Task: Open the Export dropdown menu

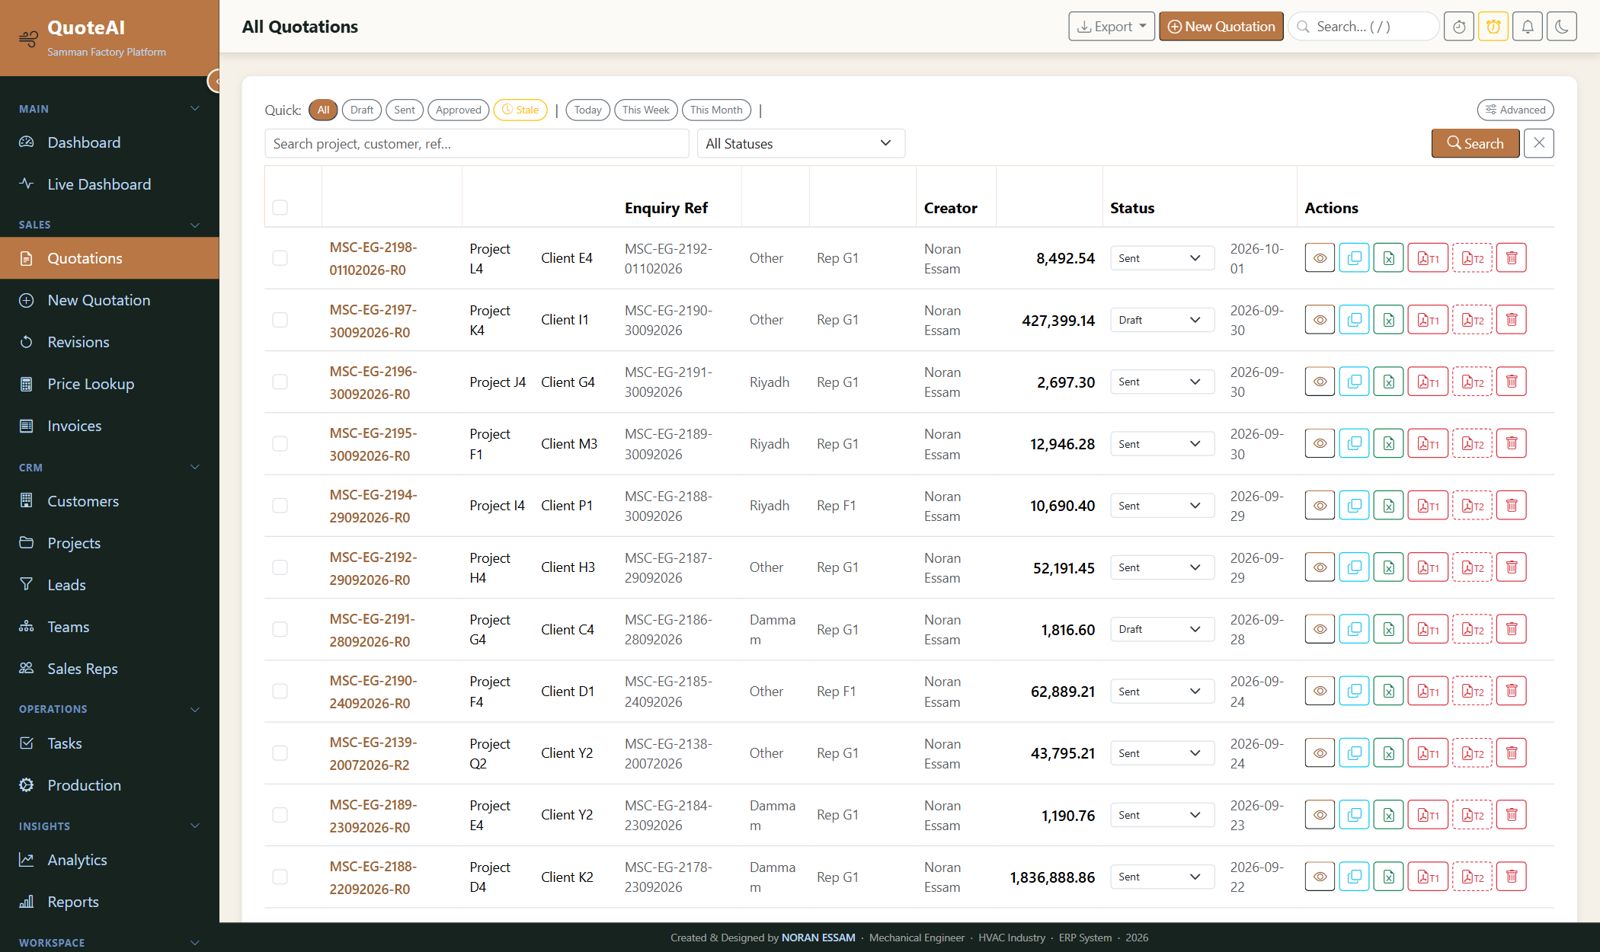Action: pos(1111,27)
